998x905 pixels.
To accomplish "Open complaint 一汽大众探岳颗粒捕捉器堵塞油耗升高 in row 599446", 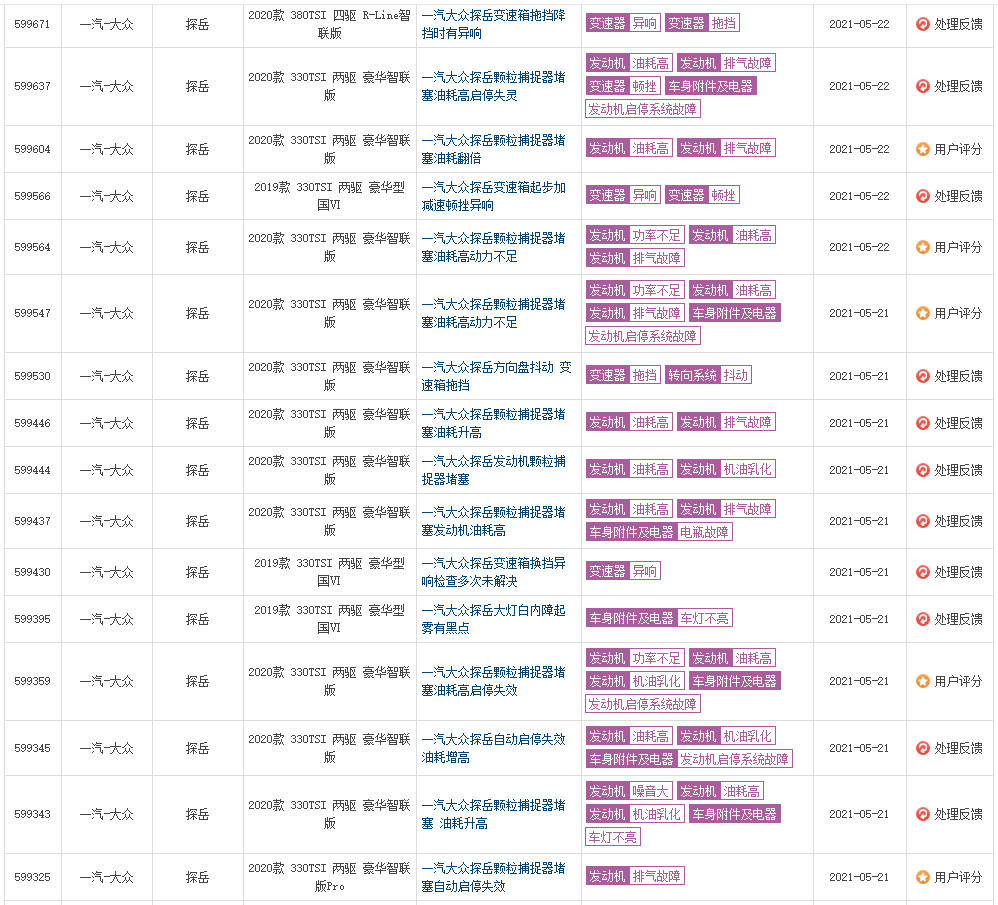I will (x=493, y=423).
